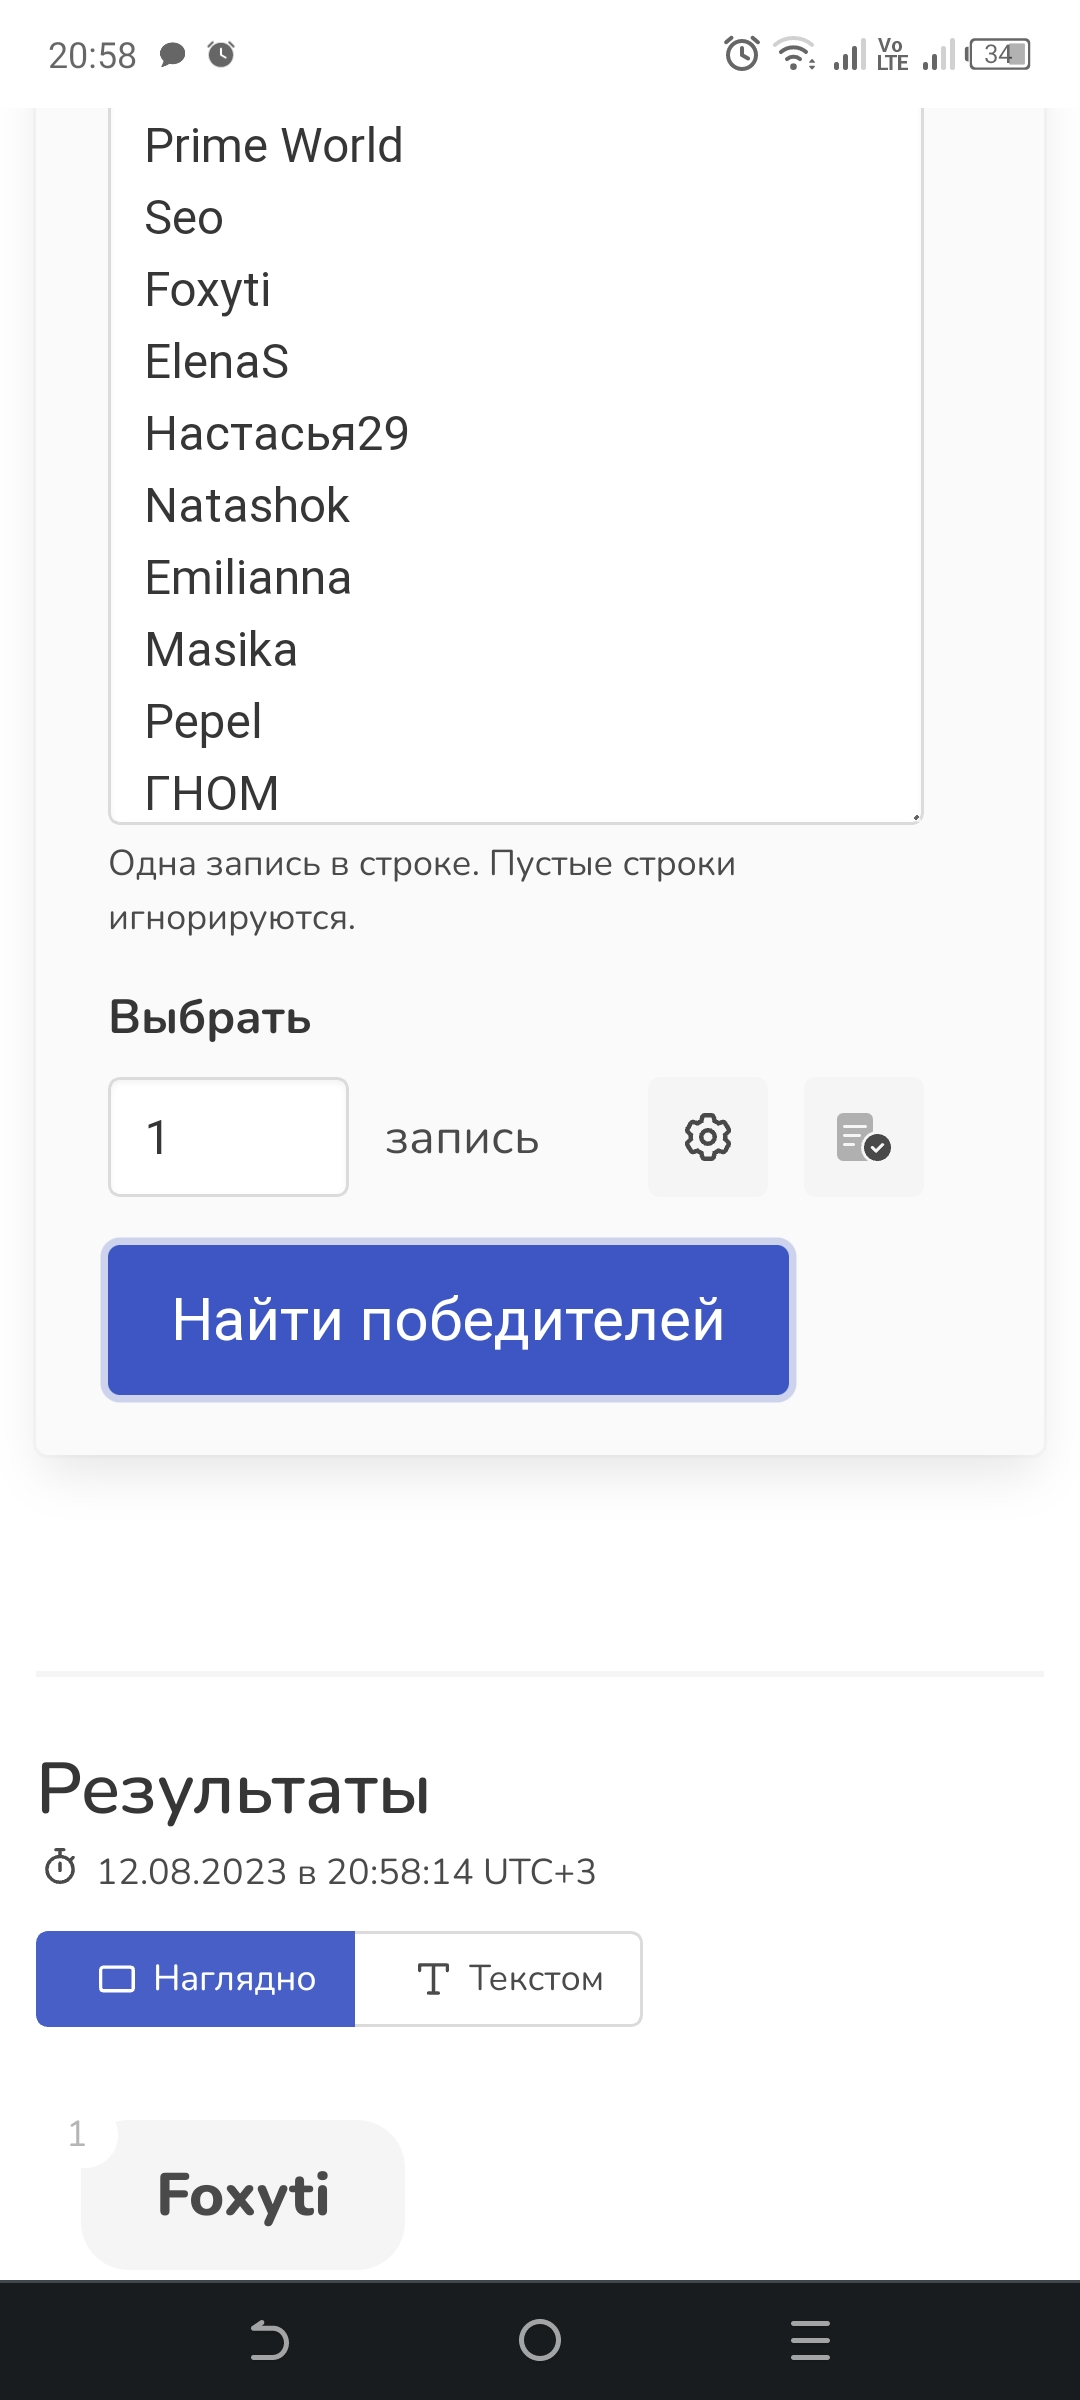Tap the Android back navigation icon

[x=269, y=2340]
